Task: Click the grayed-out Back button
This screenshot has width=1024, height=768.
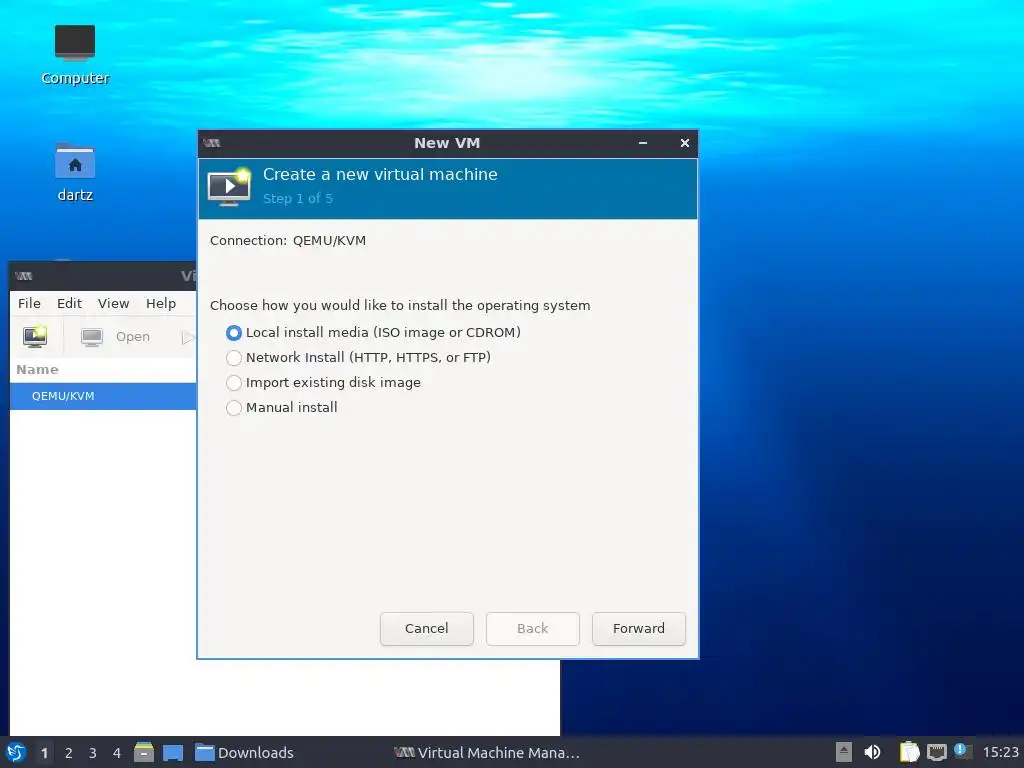Action: pyautogui.click(x=532, y=628)
